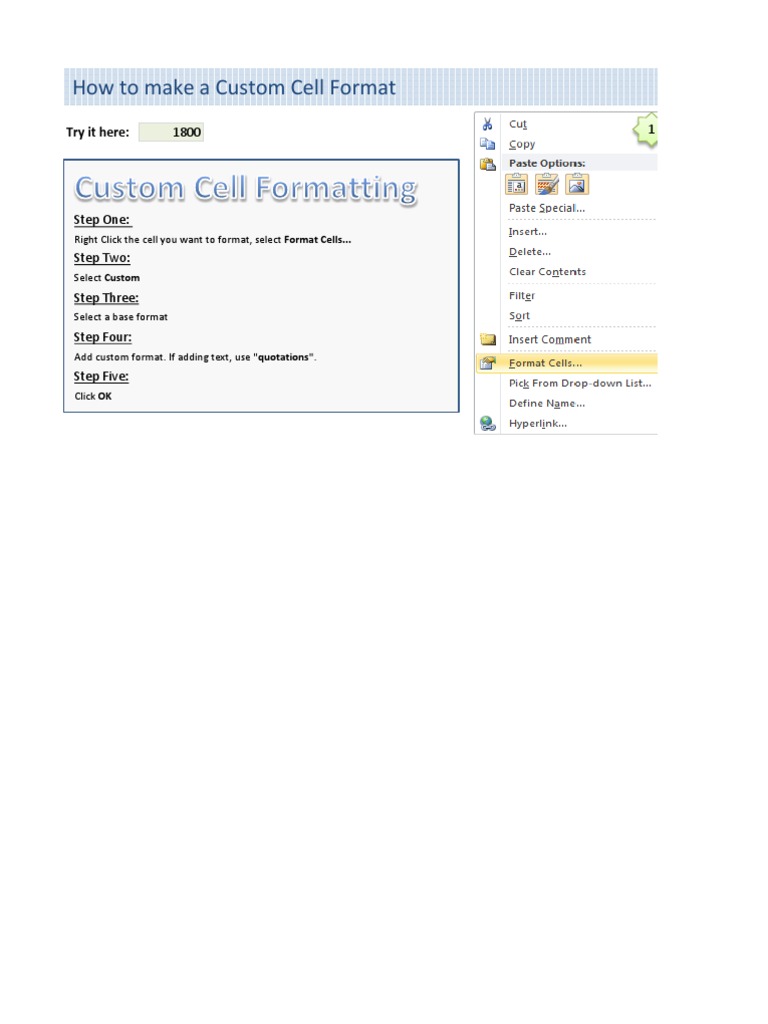Click the 'Step Four:' heading
The height and width of the screenshot is (1024, 768).
(103, 338)
